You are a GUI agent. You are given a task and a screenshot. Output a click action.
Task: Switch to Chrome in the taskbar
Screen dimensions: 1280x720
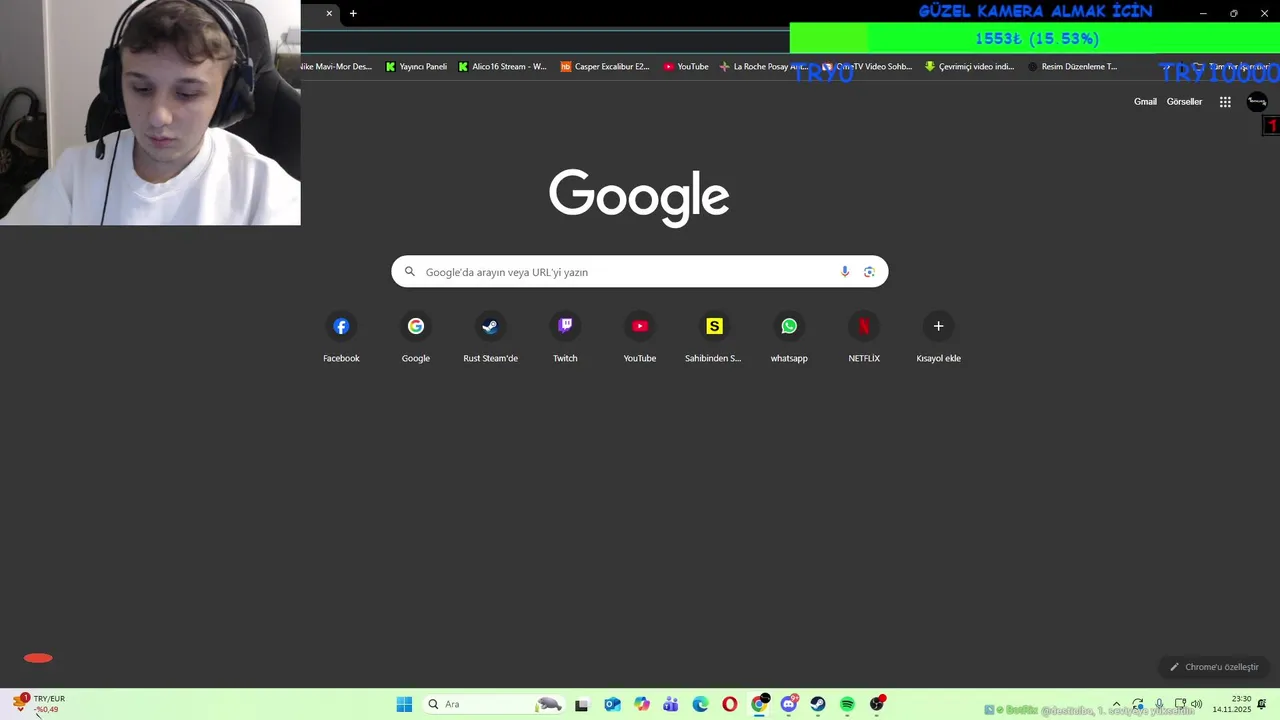759,704
